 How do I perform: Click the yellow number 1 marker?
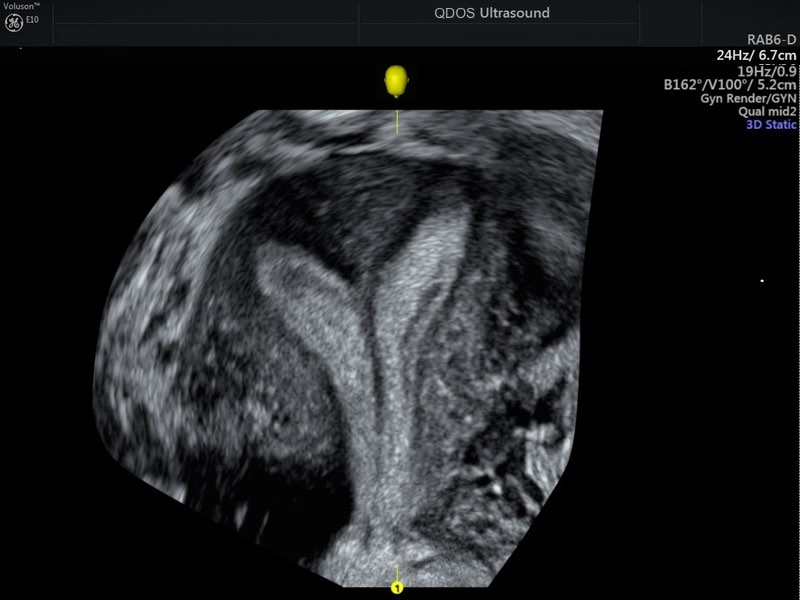[x=397, y=588]
